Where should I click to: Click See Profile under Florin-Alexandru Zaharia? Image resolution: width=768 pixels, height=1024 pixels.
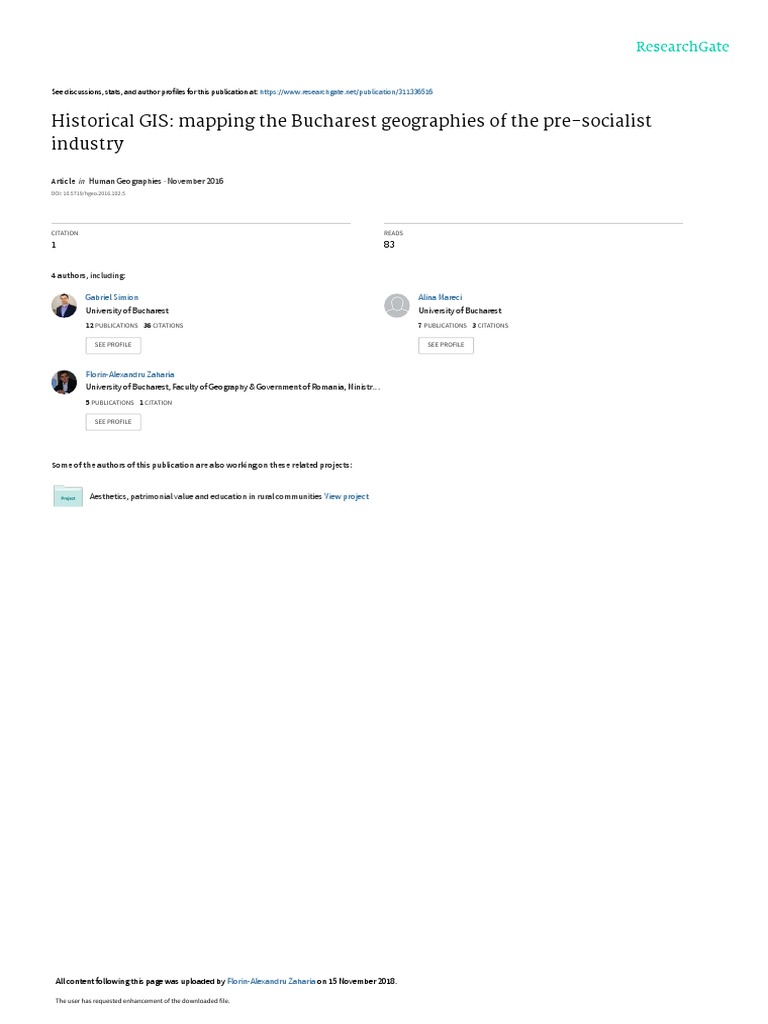pos(113,422)
